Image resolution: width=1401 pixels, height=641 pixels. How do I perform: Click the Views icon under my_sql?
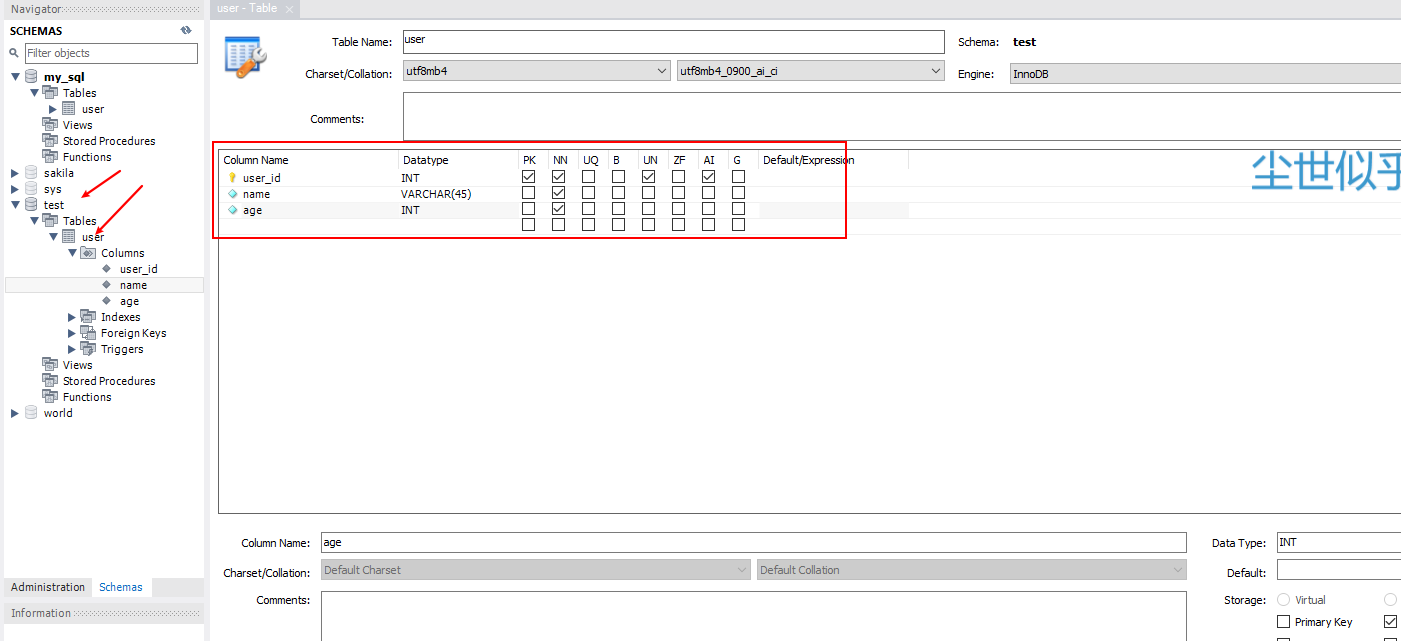50,125
